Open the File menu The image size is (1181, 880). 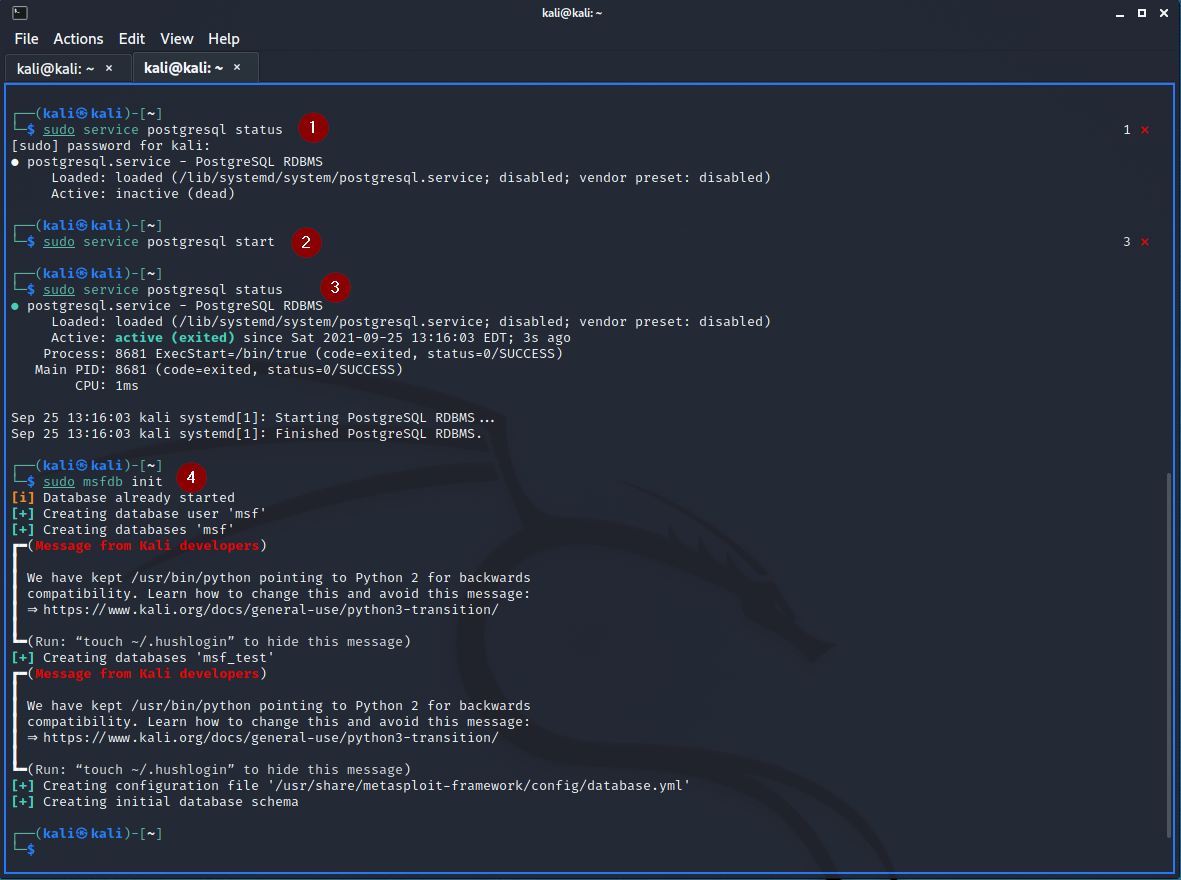pyautogui.click(x=26, y=39)
